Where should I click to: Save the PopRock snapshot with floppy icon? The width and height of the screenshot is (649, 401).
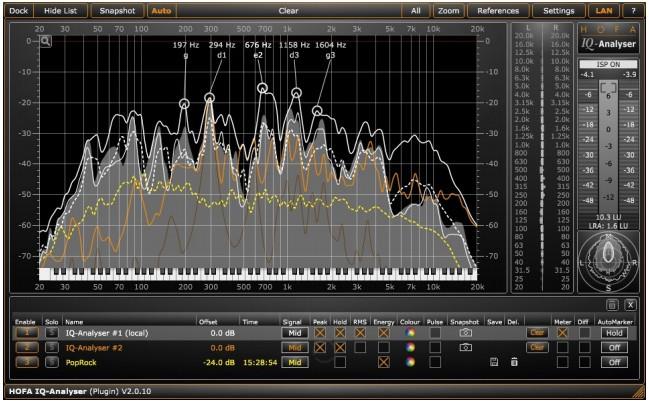pyautogui.click(x=494, y=362)
